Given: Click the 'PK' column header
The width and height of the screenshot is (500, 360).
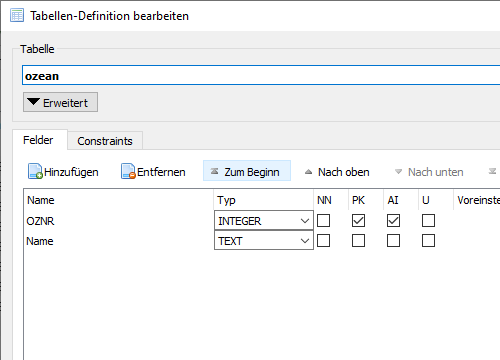Looking at the screenshot, I should coord(366,200).
